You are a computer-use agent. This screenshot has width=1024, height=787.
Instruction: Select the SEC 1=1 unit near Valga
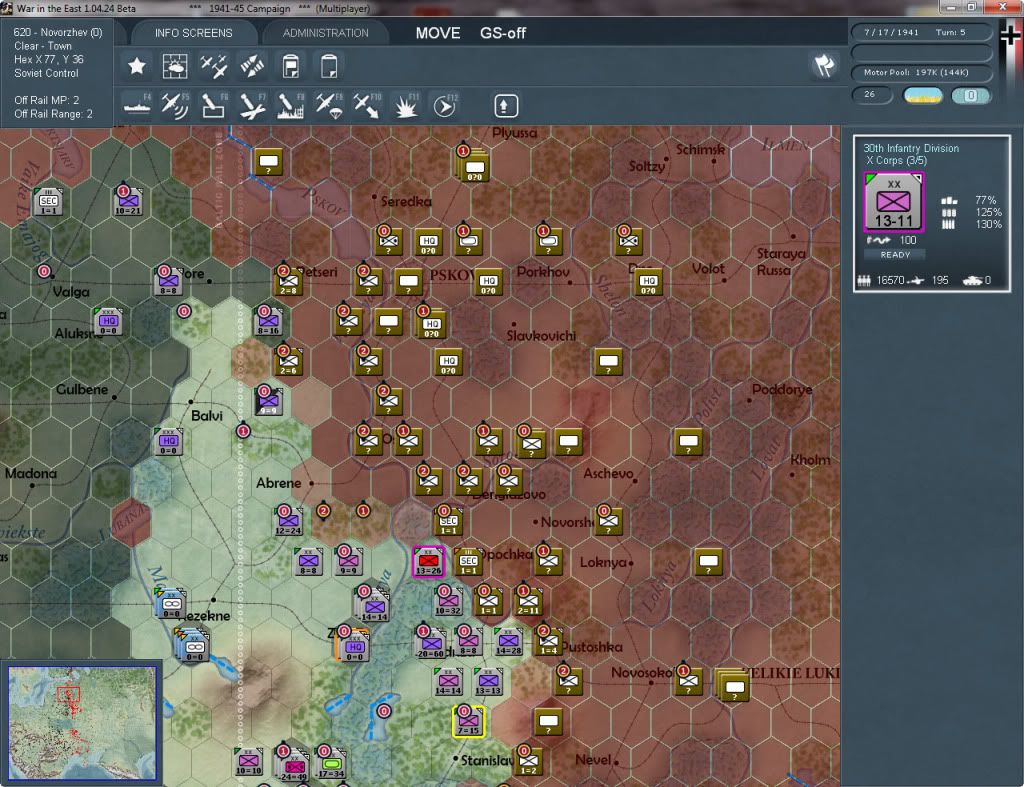click(49, 201)
